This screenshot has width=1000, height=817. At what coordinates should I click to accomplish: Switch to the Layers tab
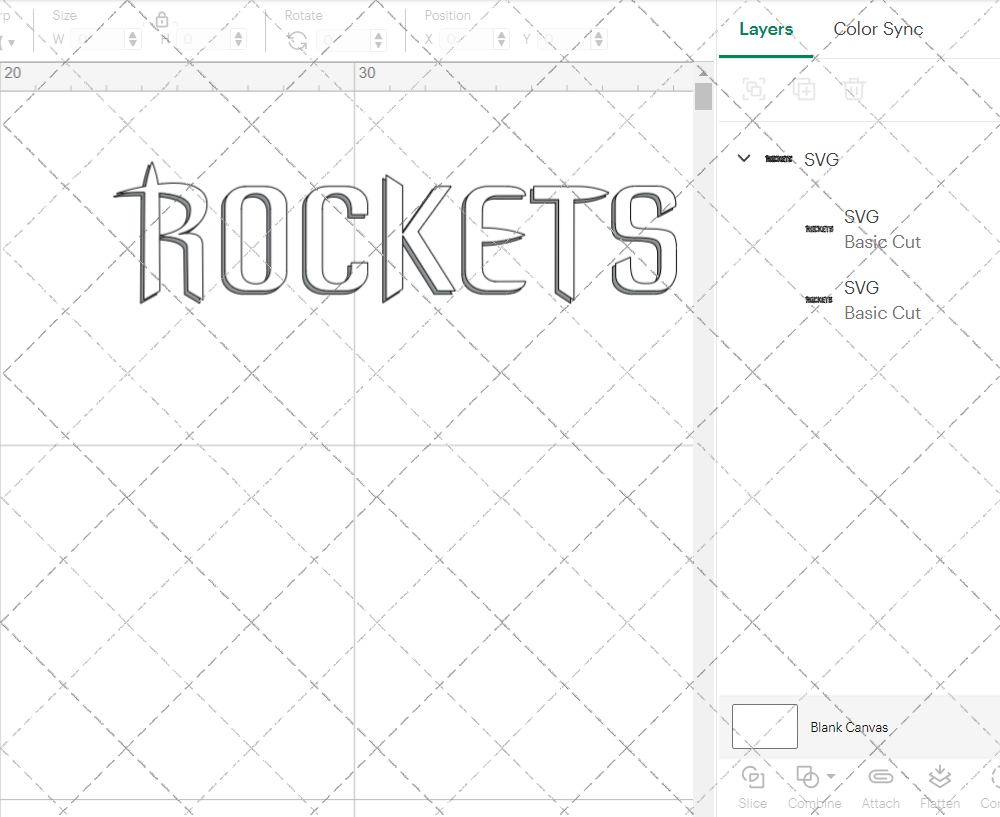coord(766,29)
